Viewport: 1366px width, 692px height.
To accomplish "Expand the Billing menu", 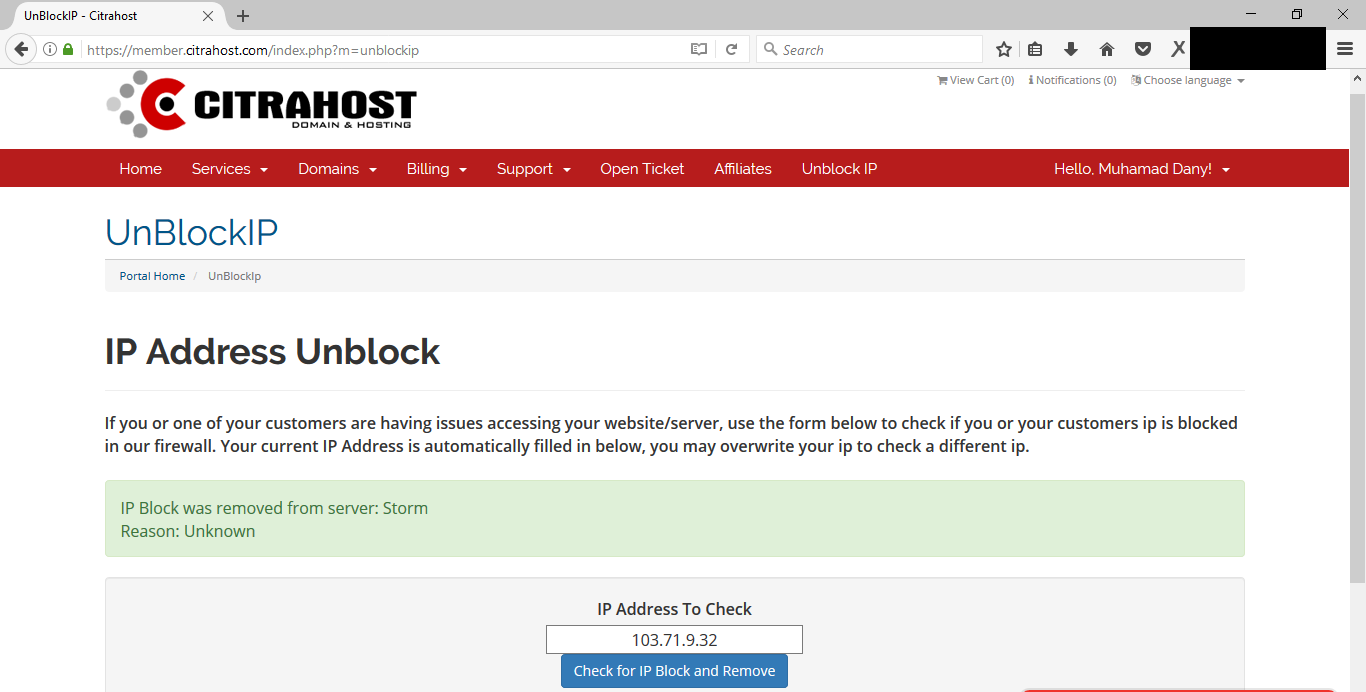I will pos(437,169).
